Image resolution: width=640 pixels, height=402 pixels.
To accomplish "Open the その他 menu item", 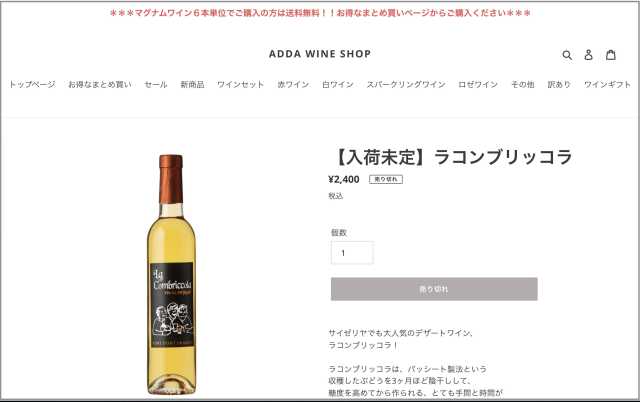I will tap(523, 84).
